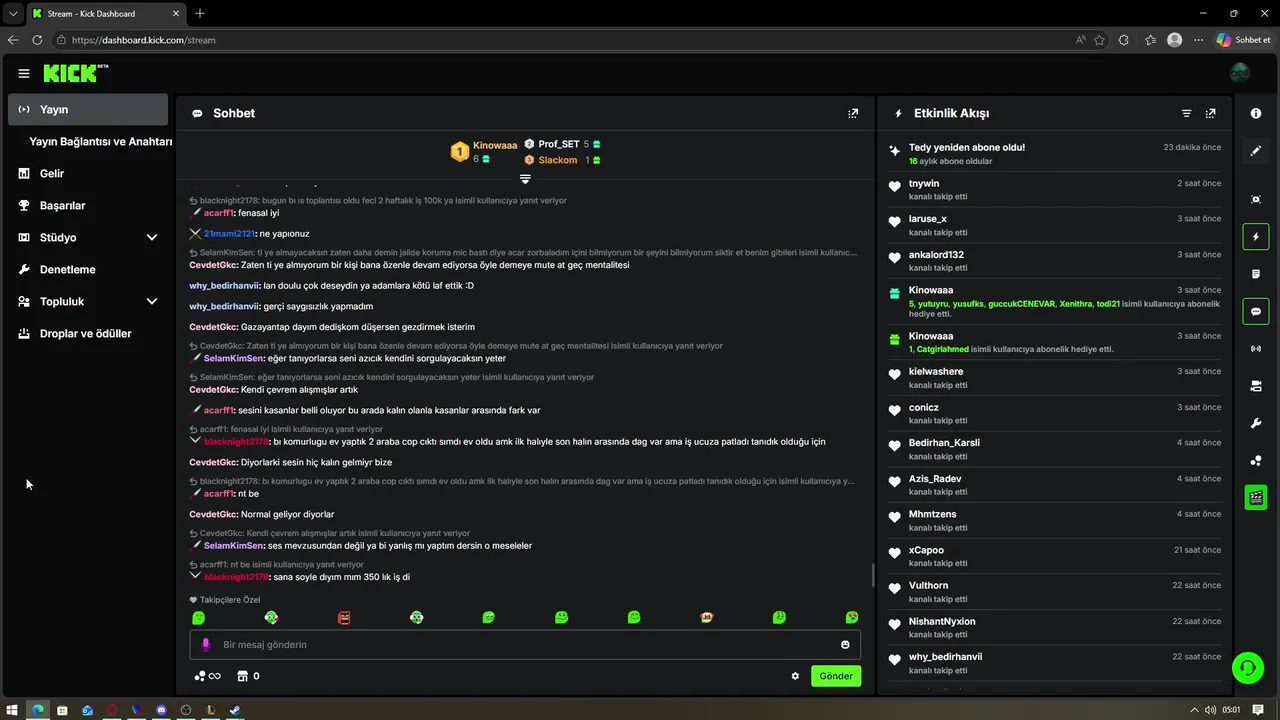Select the xCapoo follow event
Screen dimensions: 1280x720
coord(1055,556)
